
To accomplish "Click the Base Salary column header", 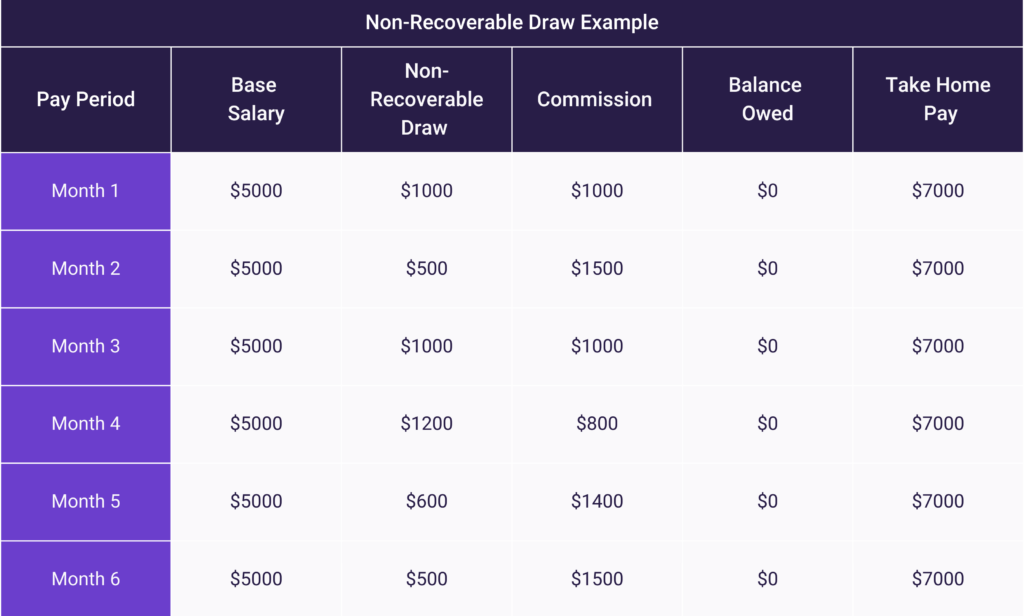I will (x=256, y=99).
